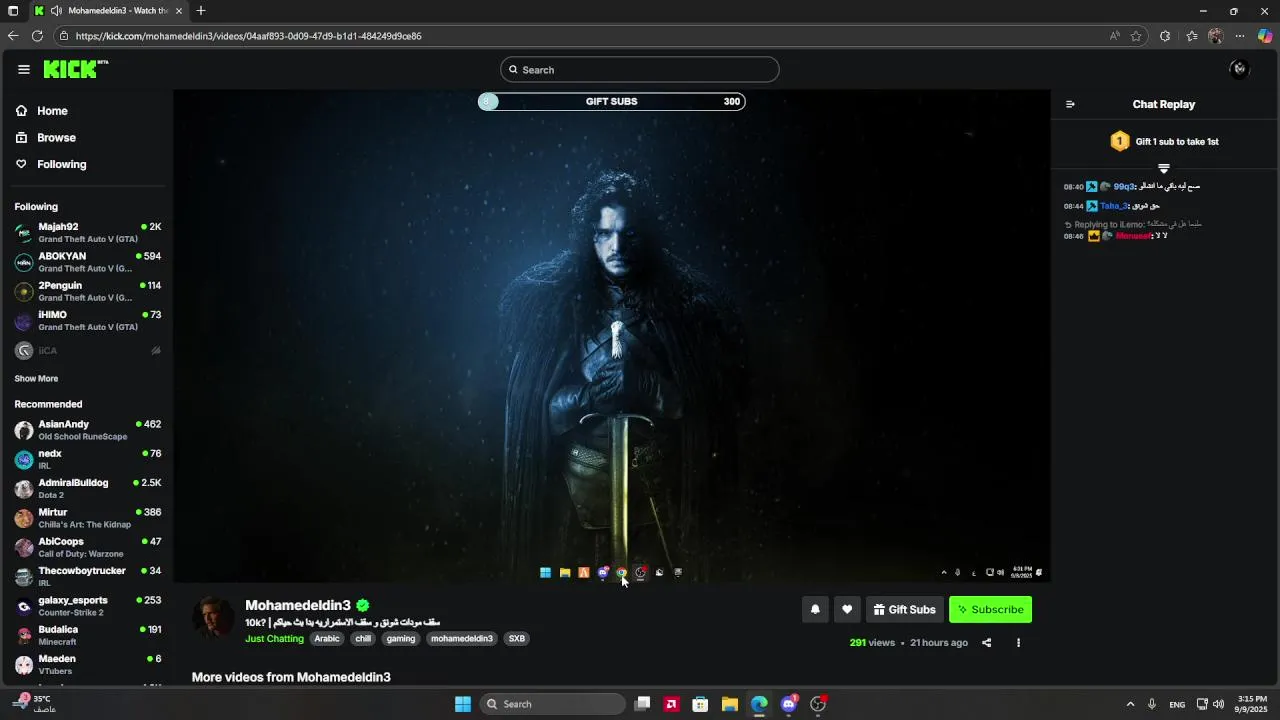Open offline iiCA channel
Image resolution: width=1280 pixels, height=720 pixels.
point(88,351)
